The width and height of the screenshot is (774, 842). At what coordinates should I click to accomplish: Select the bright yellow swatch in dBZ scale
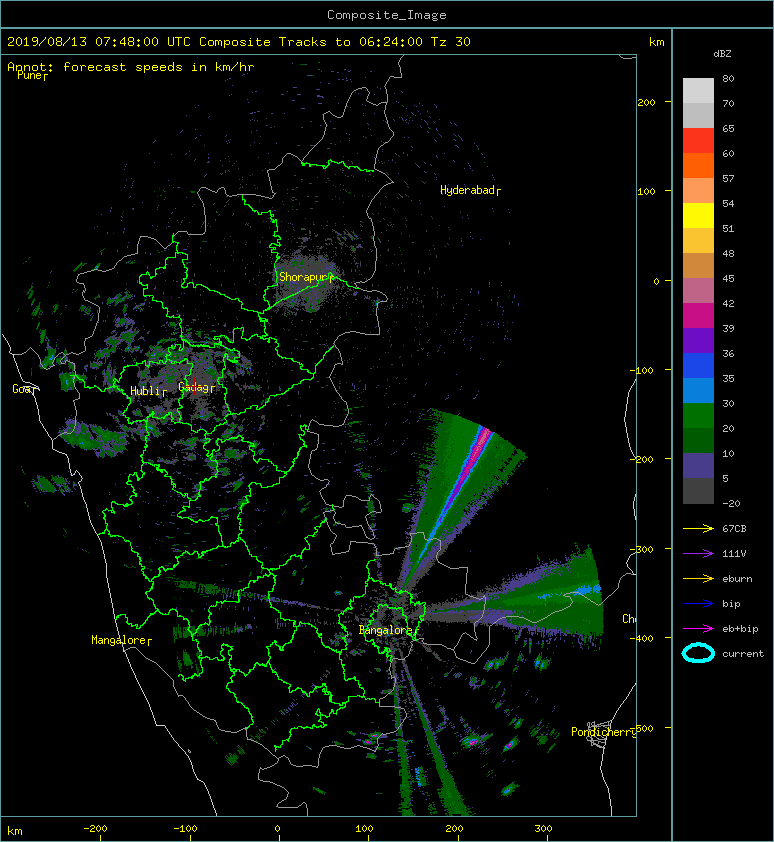click(x=698, y=216)
